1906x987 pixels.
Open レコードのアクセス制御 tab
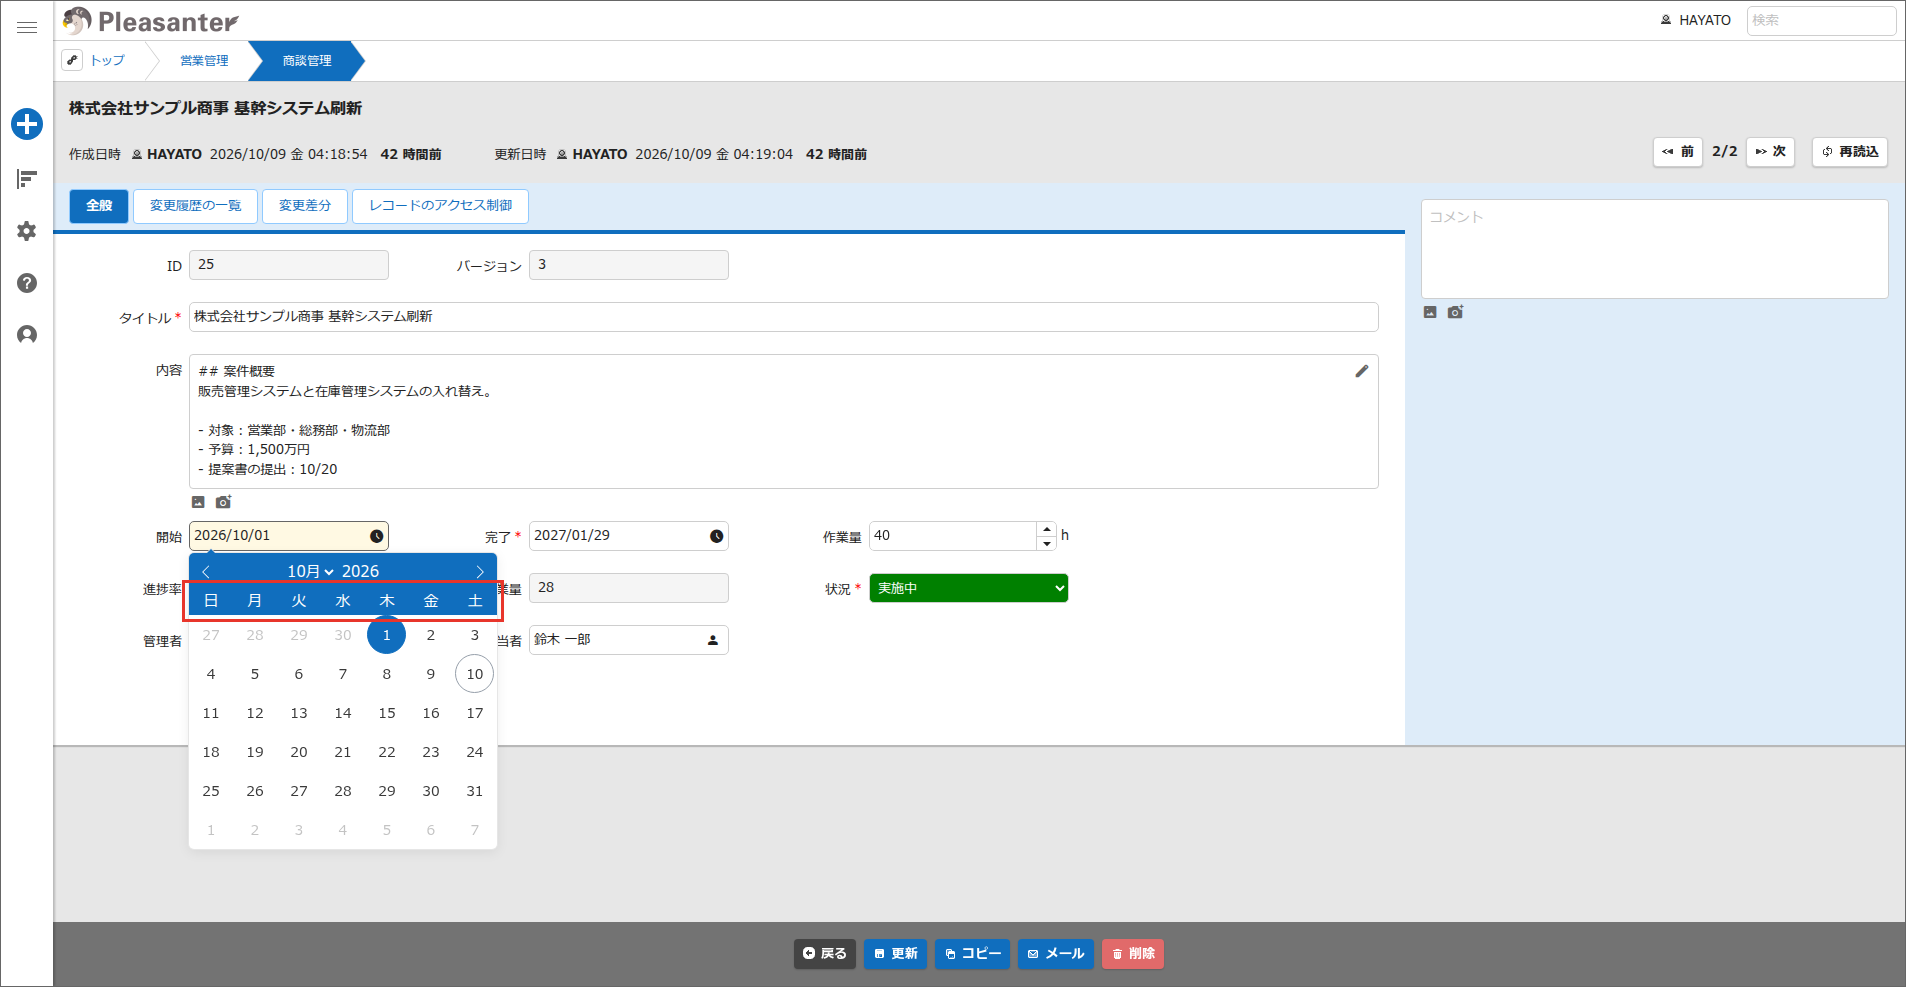(440, 206)
